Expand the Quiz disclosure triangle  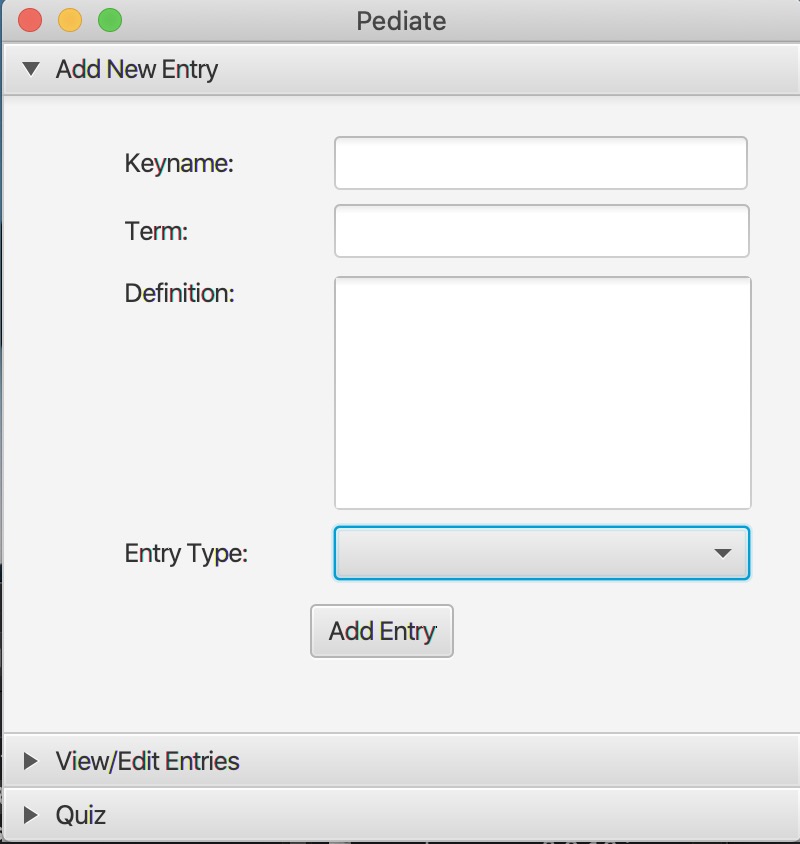pyautogui.click(x=31, y=816)
